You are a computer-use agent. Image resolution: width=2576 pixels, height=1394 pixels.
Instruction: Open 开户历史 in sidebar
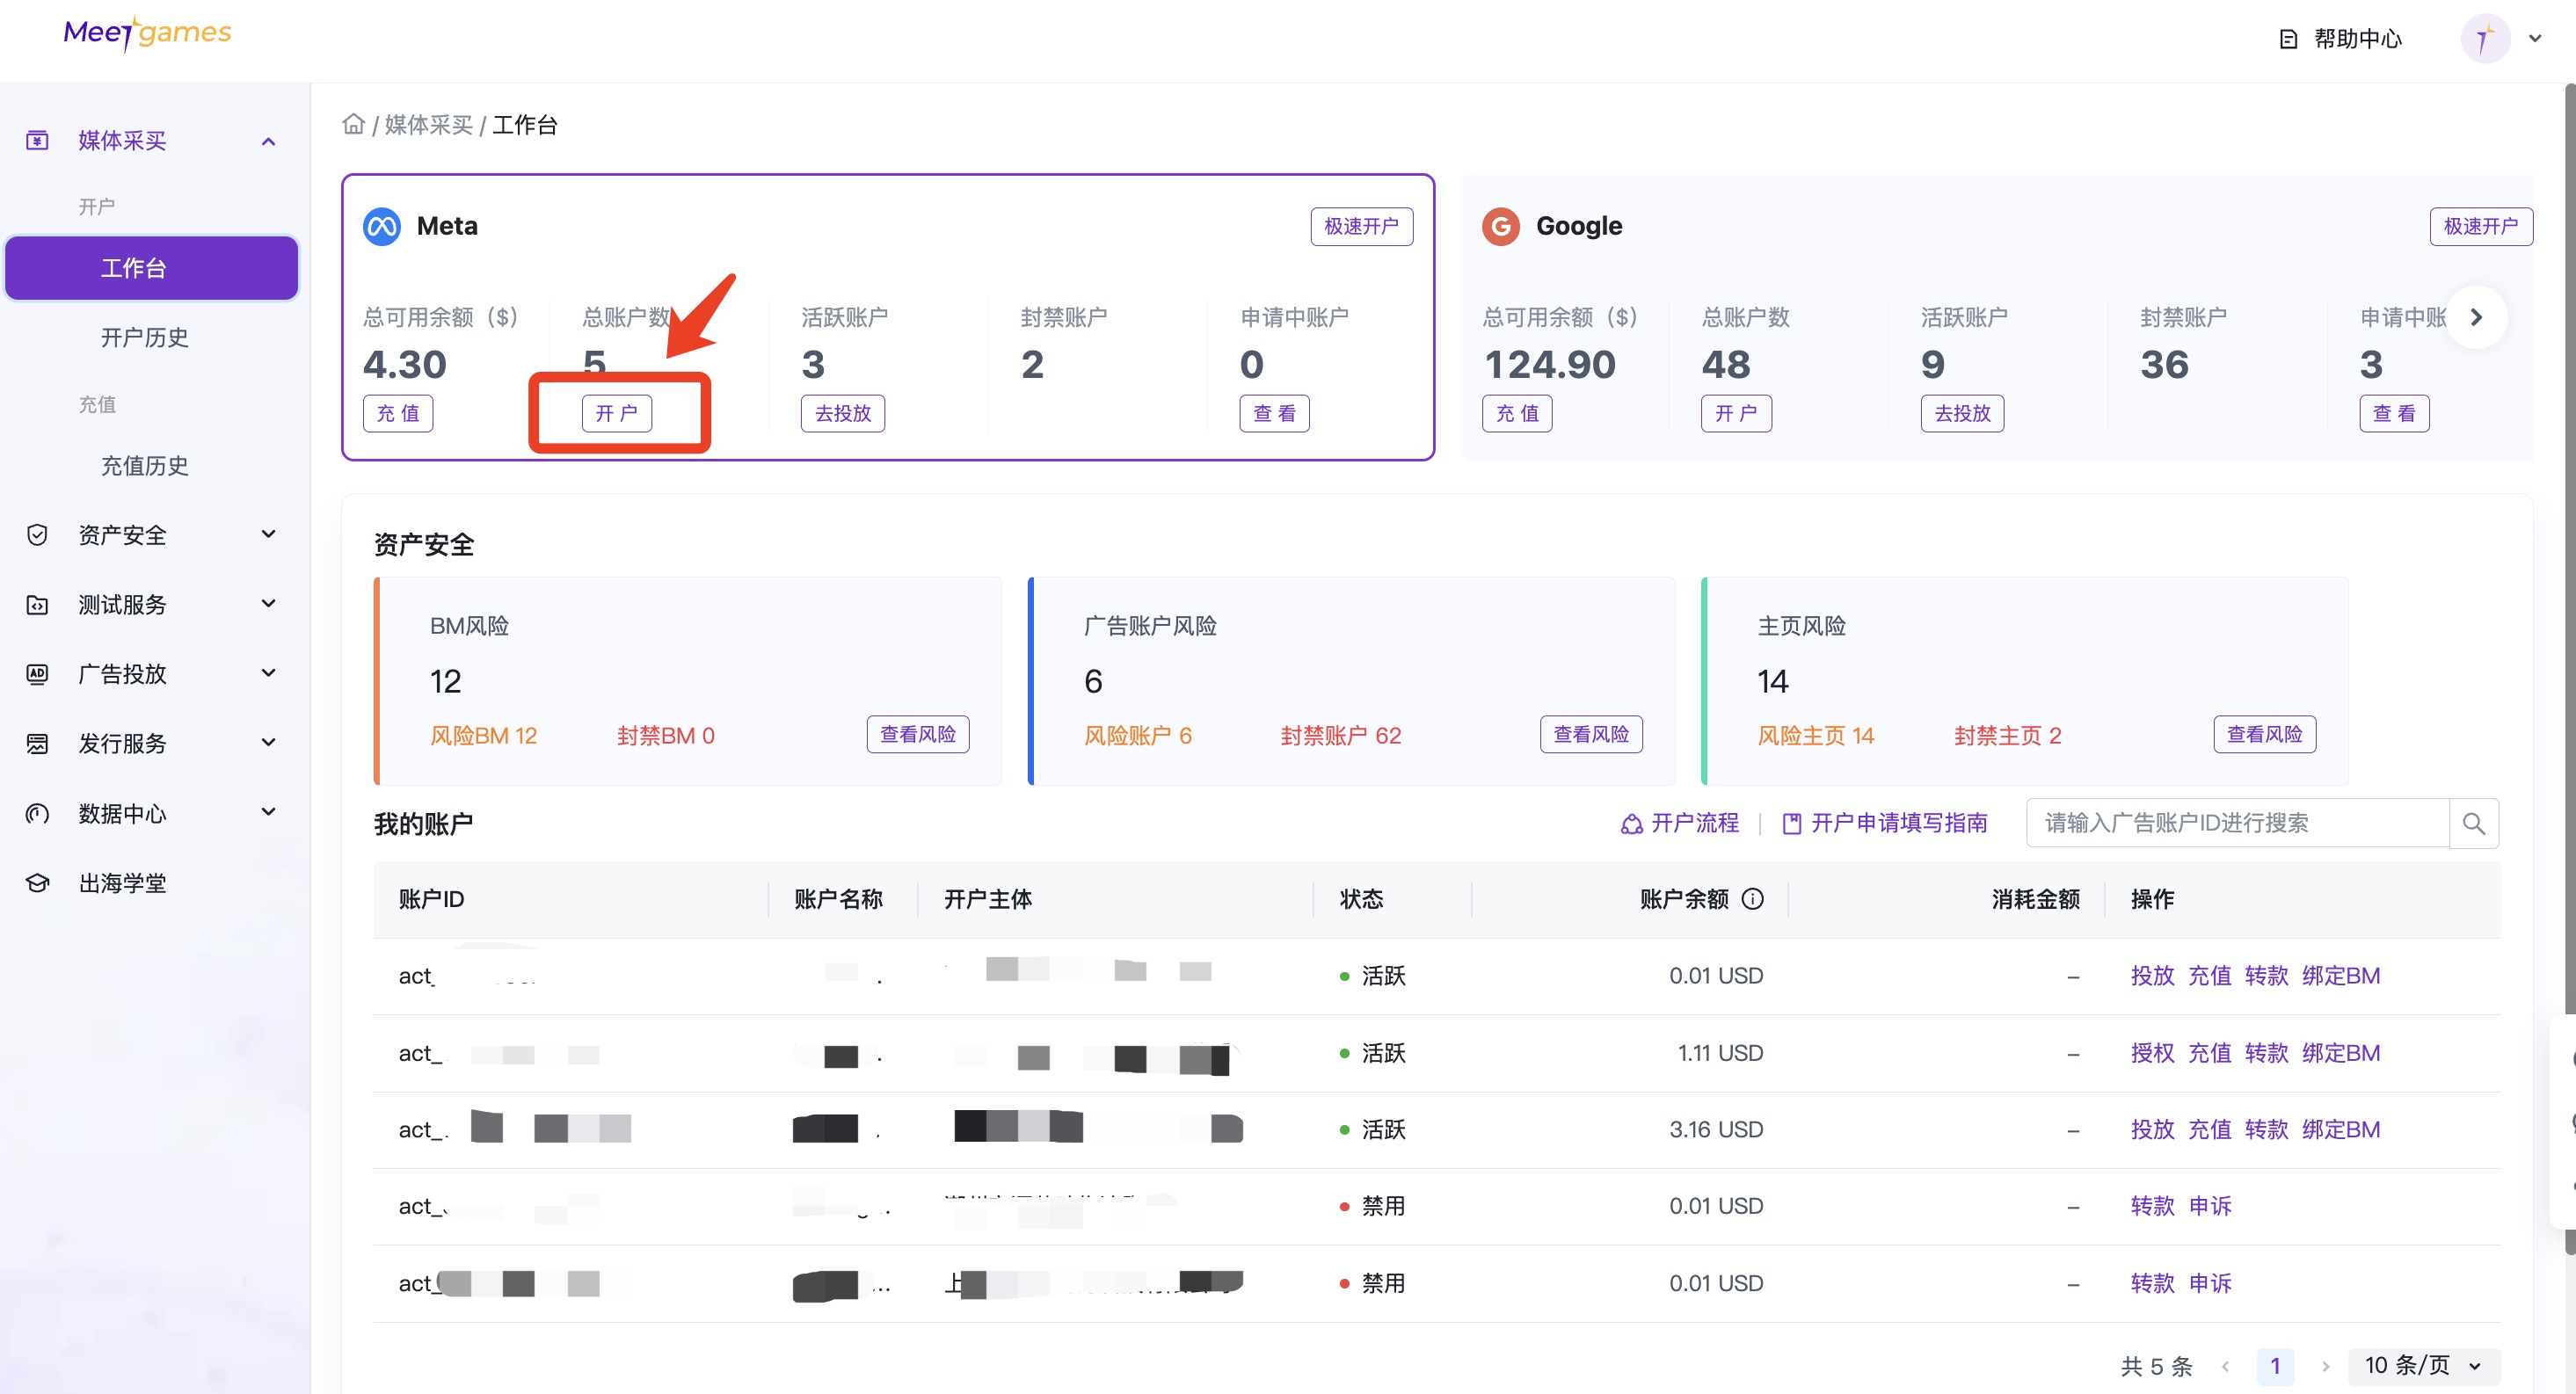tap(144, 337)
